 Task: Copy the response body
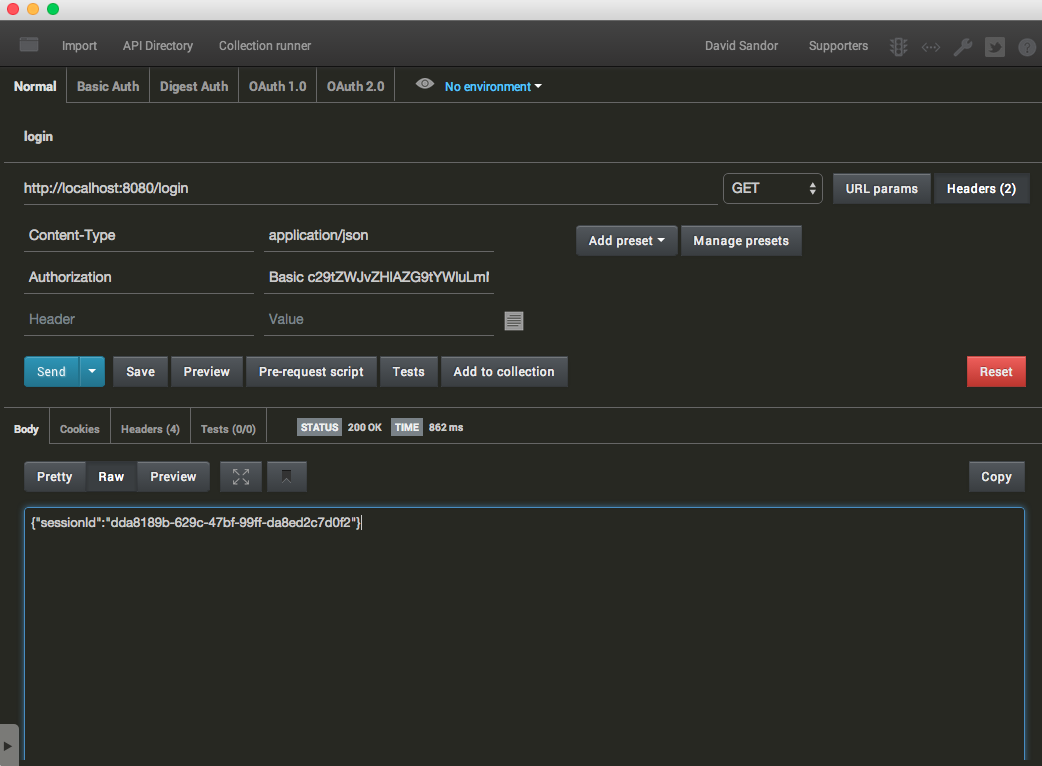point(996,476)
